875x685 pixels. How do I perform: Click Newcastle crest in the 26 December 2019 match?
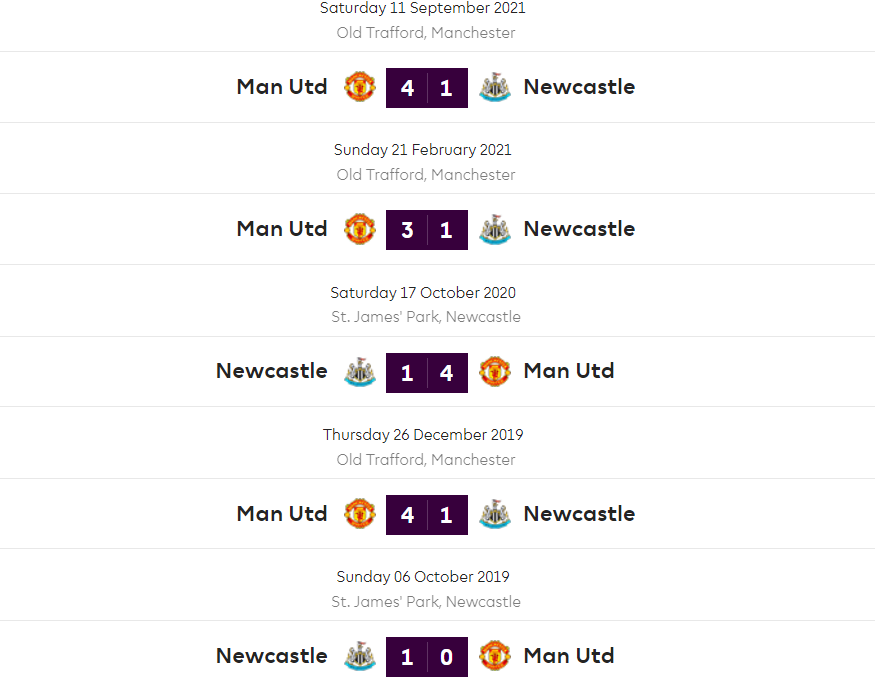(495, 514)
